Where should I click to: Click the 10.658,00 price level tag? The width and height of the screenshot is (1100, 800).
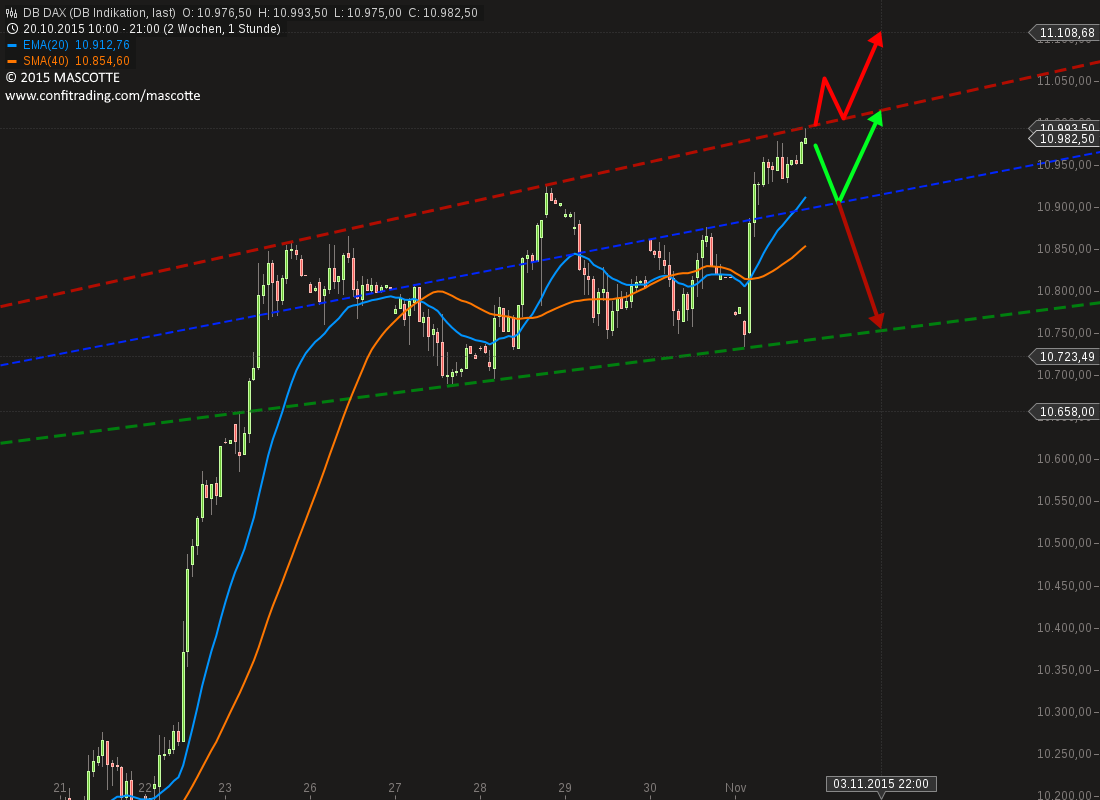1063,411
